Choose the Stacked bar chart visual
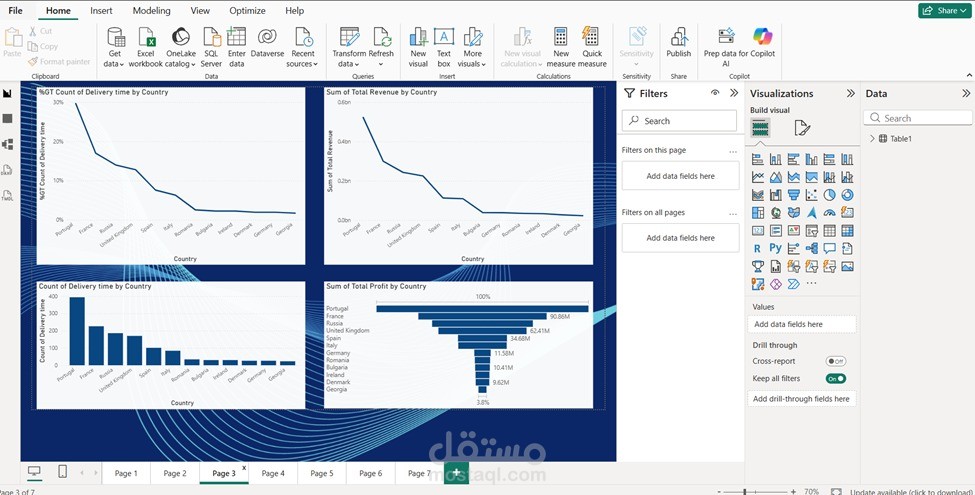Screen dimensions: 975x495 (757, 159)
